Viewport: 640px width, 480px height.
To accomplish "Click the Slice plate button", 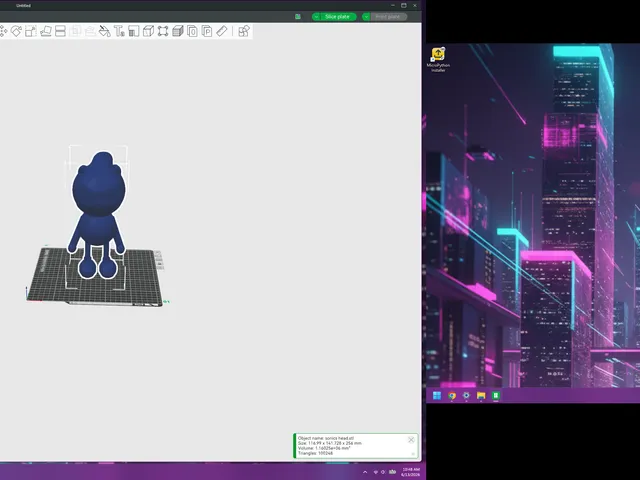I will coord(338,17).
